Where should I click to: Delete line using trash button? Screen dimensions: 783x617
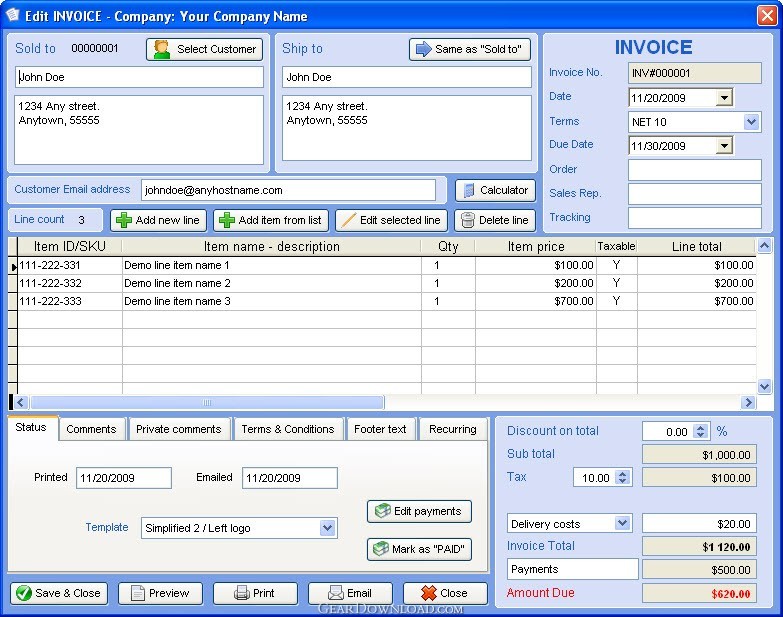pyautogui.click(x=495, y=220)
